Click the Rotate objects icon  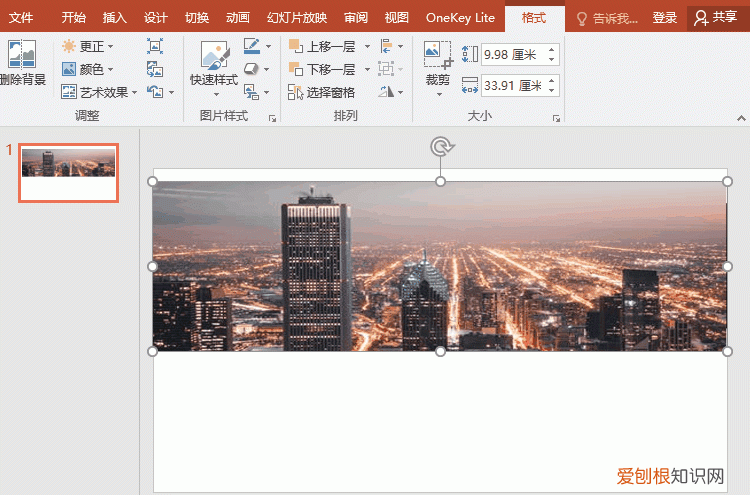point(387,92)
